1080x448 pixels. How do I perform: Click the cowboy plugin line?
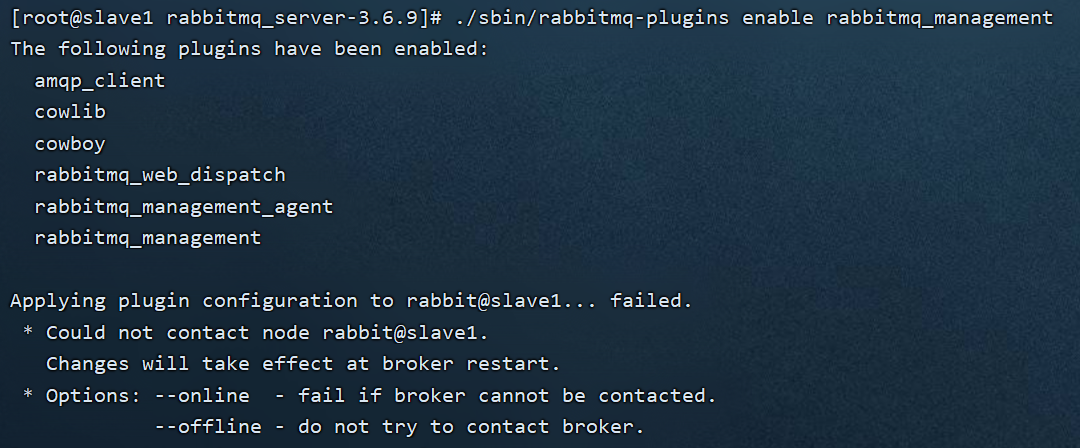coord(70,144)
